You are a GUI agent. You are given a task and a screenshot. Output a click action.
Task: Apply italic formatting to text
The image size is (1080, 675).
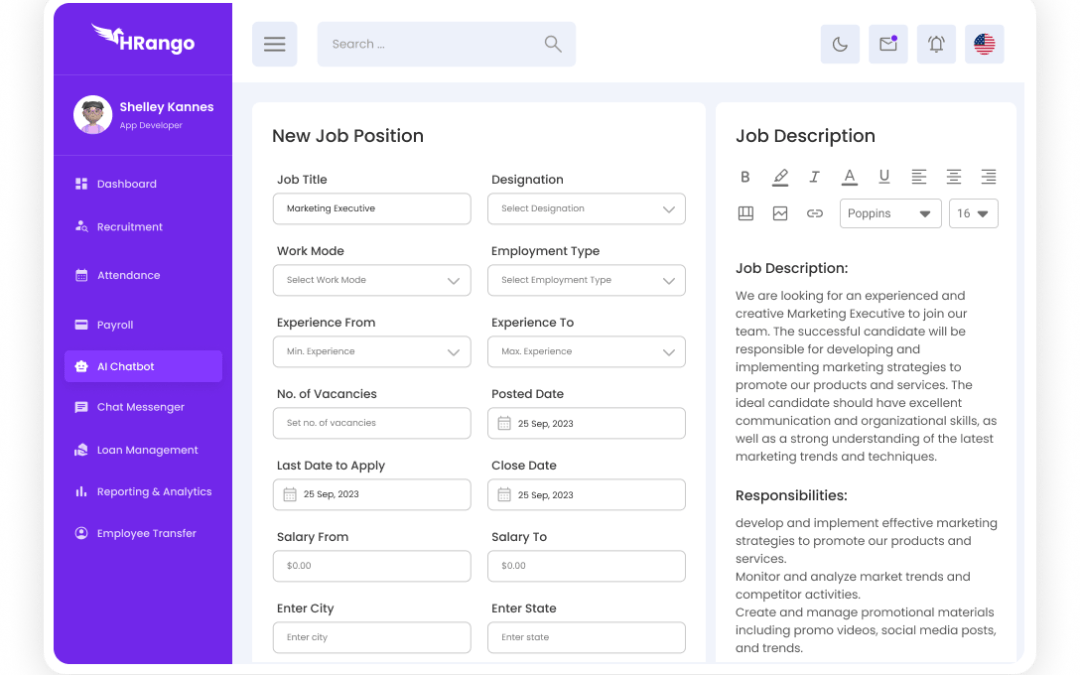point(814,177)
